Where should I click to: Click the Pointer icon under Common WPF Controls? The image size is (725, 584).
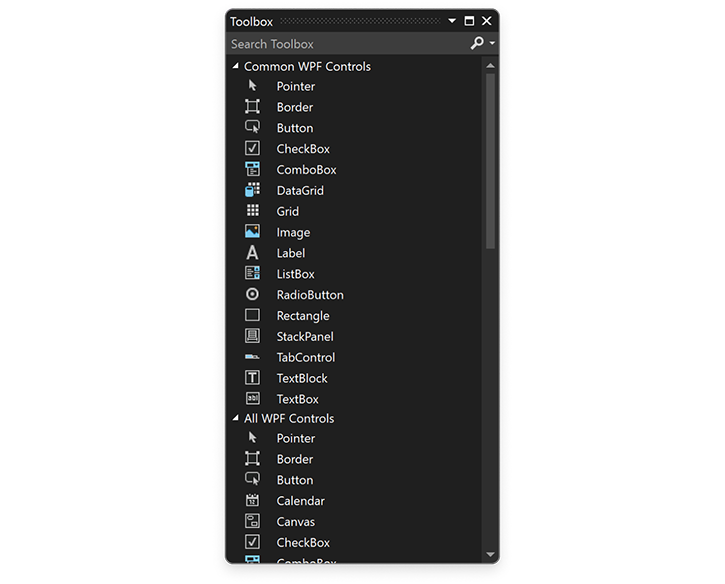pyautogui.click(x=252, y=86)
